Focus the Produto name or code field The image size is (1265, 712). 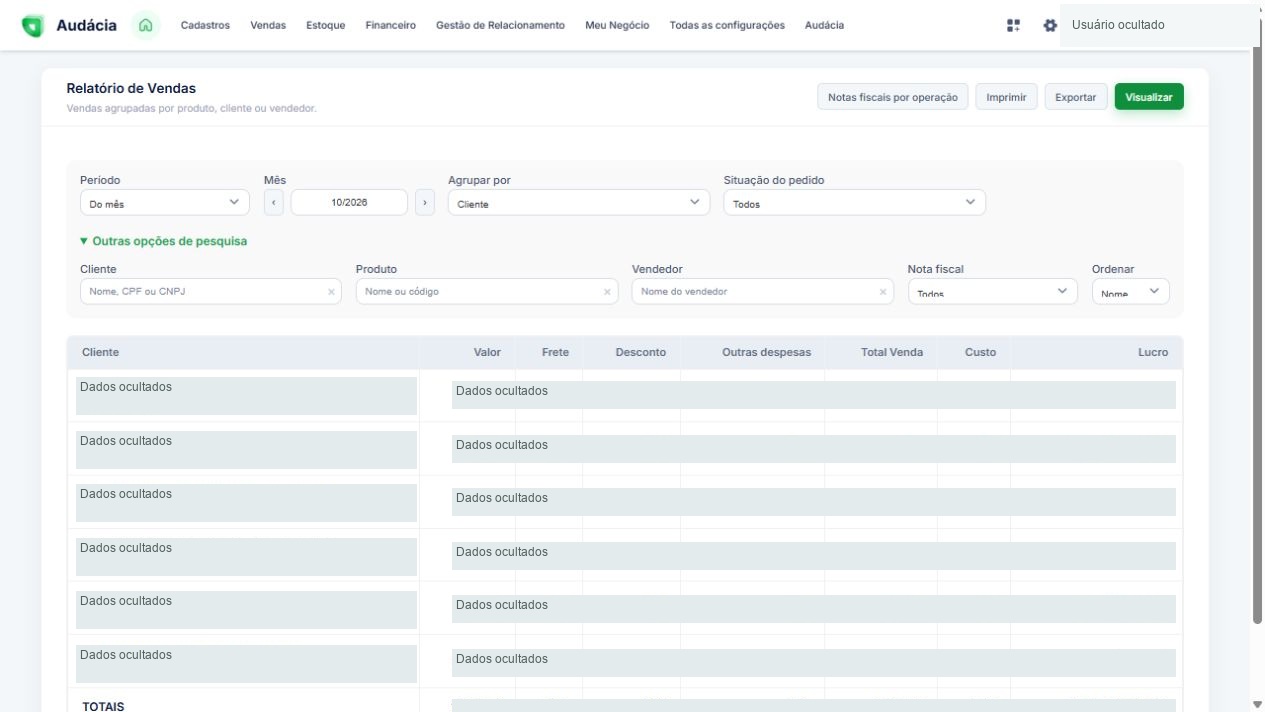tap(486, 292)
